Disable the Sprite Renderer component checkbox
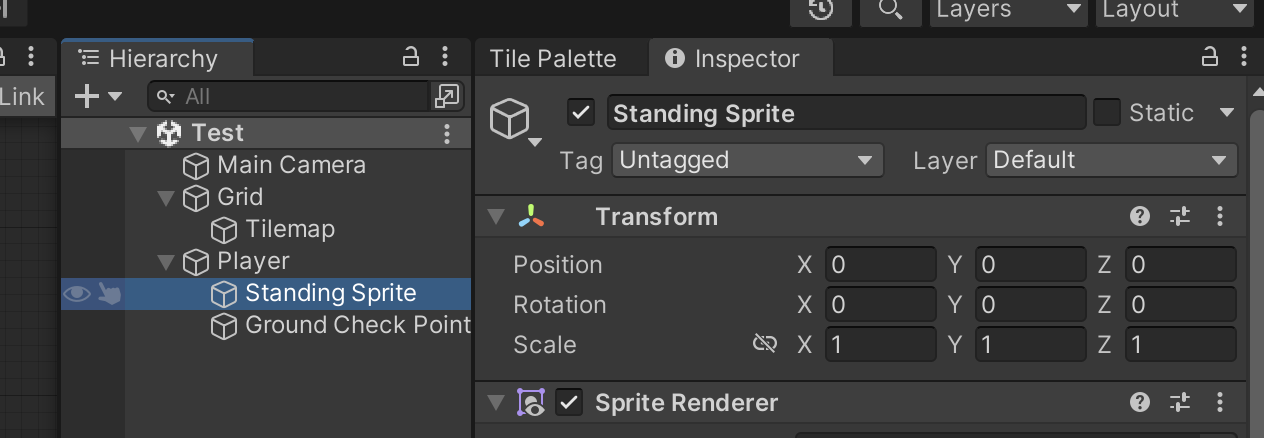This screenshot has width=1264, height=438. tap(569, 403)
